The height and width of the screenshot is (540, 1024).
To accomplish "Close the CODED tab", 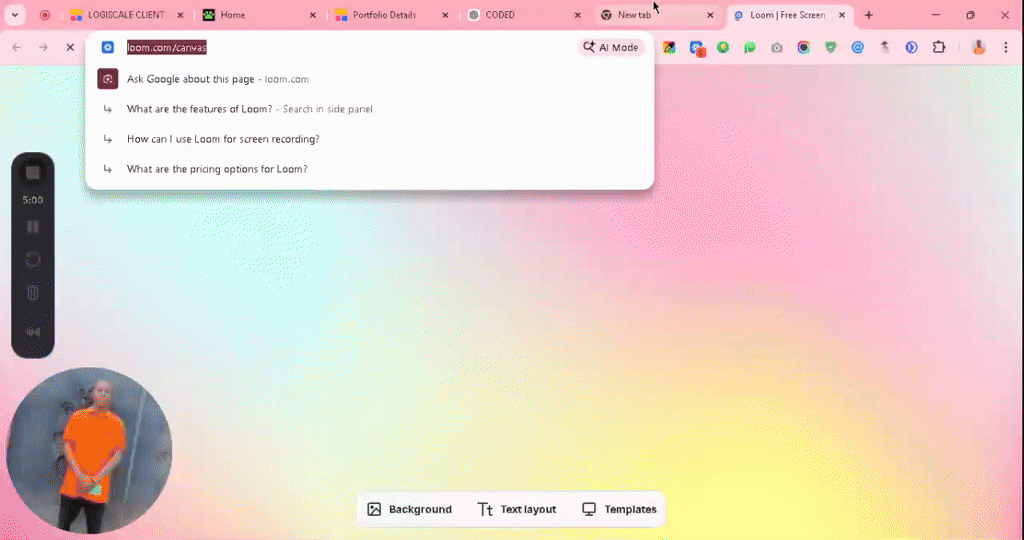I will pyautogui.click(x=577, y=15).
